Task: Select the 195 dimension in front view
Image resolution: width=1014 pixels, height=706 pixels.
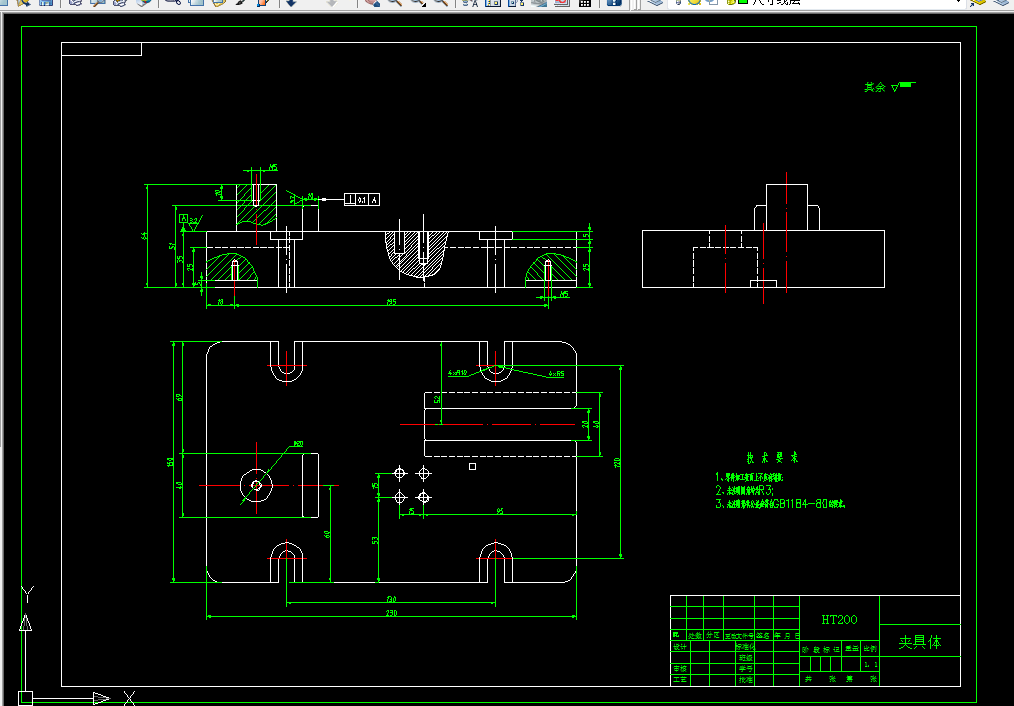Action: [391, 302]
